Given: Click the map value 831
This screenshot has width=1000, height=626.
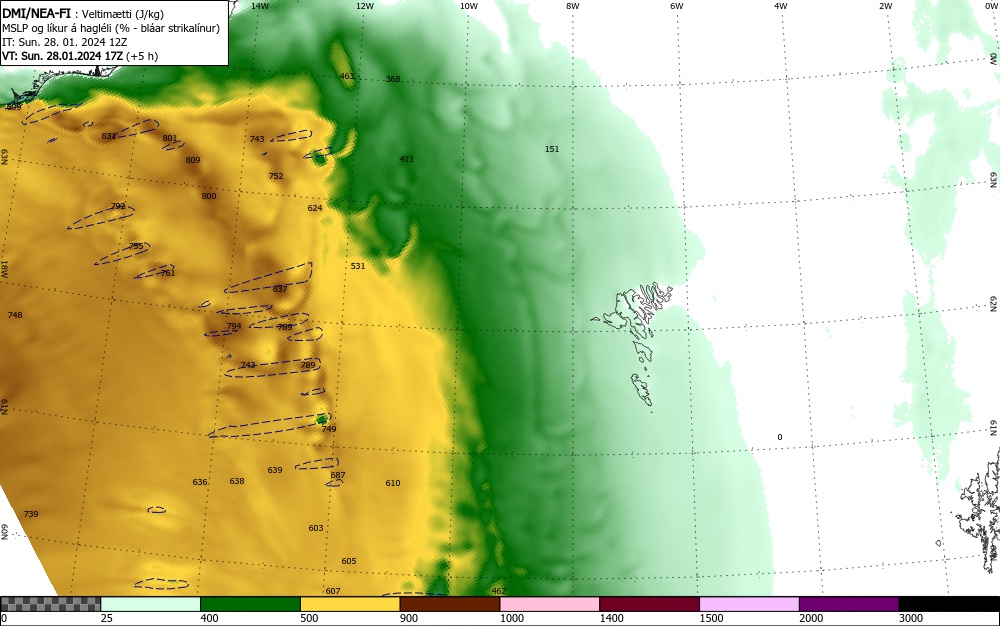Looking at the screenshot, I should point(108,136).
